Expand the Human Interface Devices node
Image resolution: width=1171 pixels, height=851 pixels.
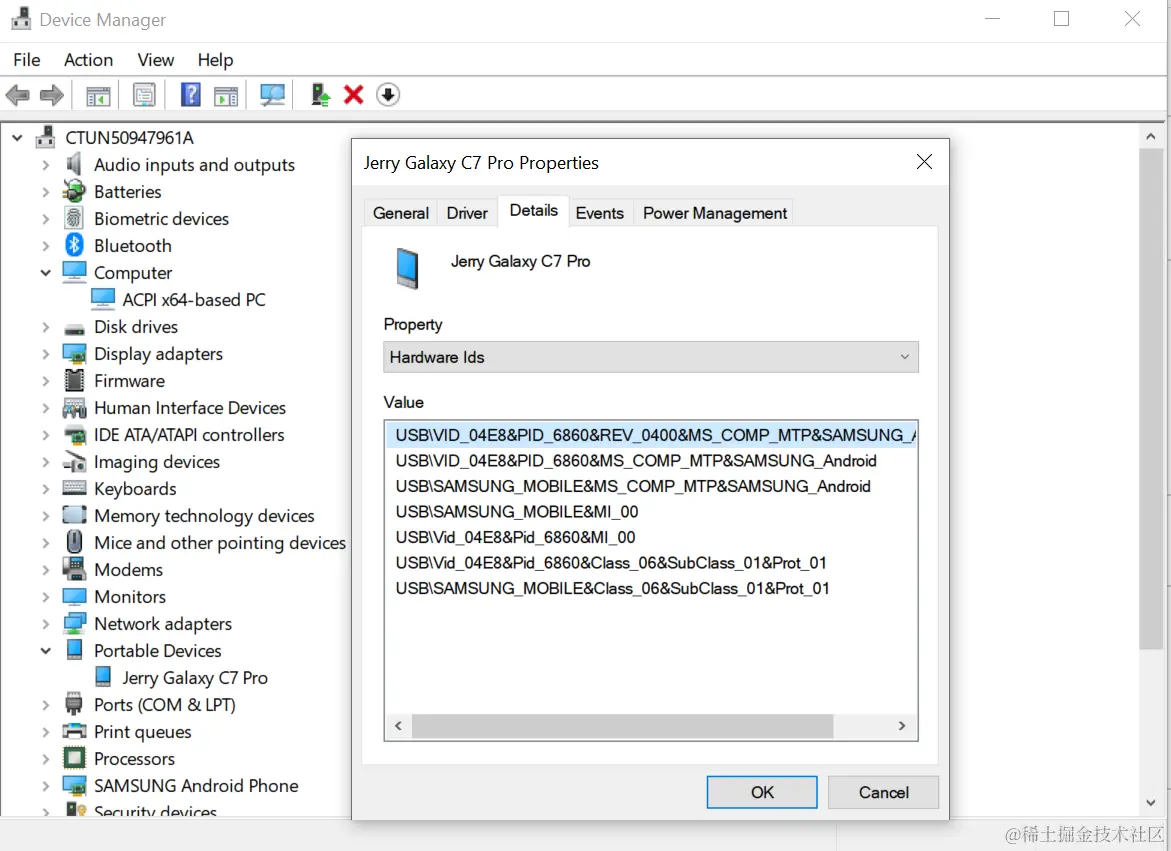coord(46,408)
